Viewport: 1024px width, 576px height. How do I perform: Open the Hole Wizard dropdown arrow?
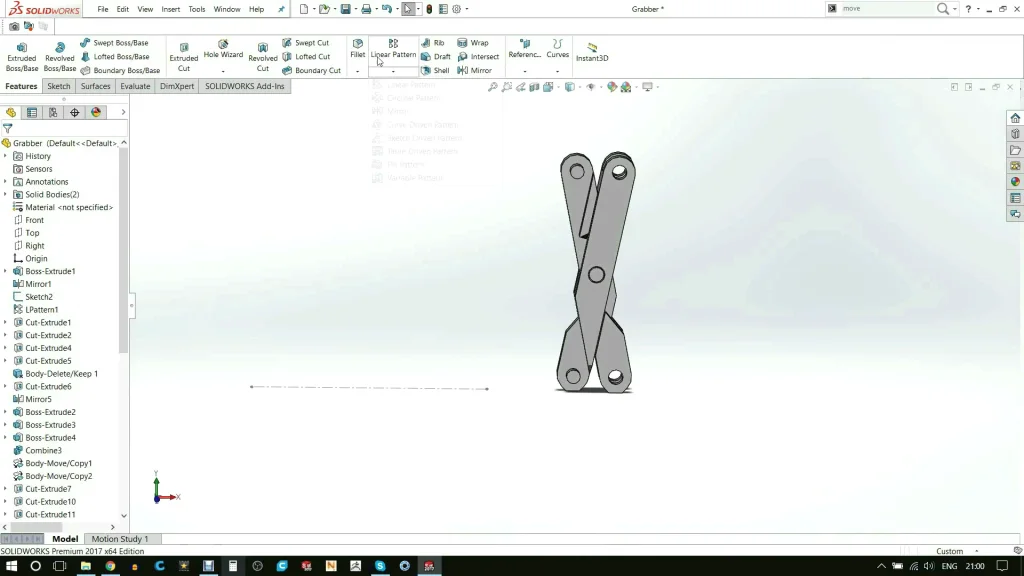(223, 71)
